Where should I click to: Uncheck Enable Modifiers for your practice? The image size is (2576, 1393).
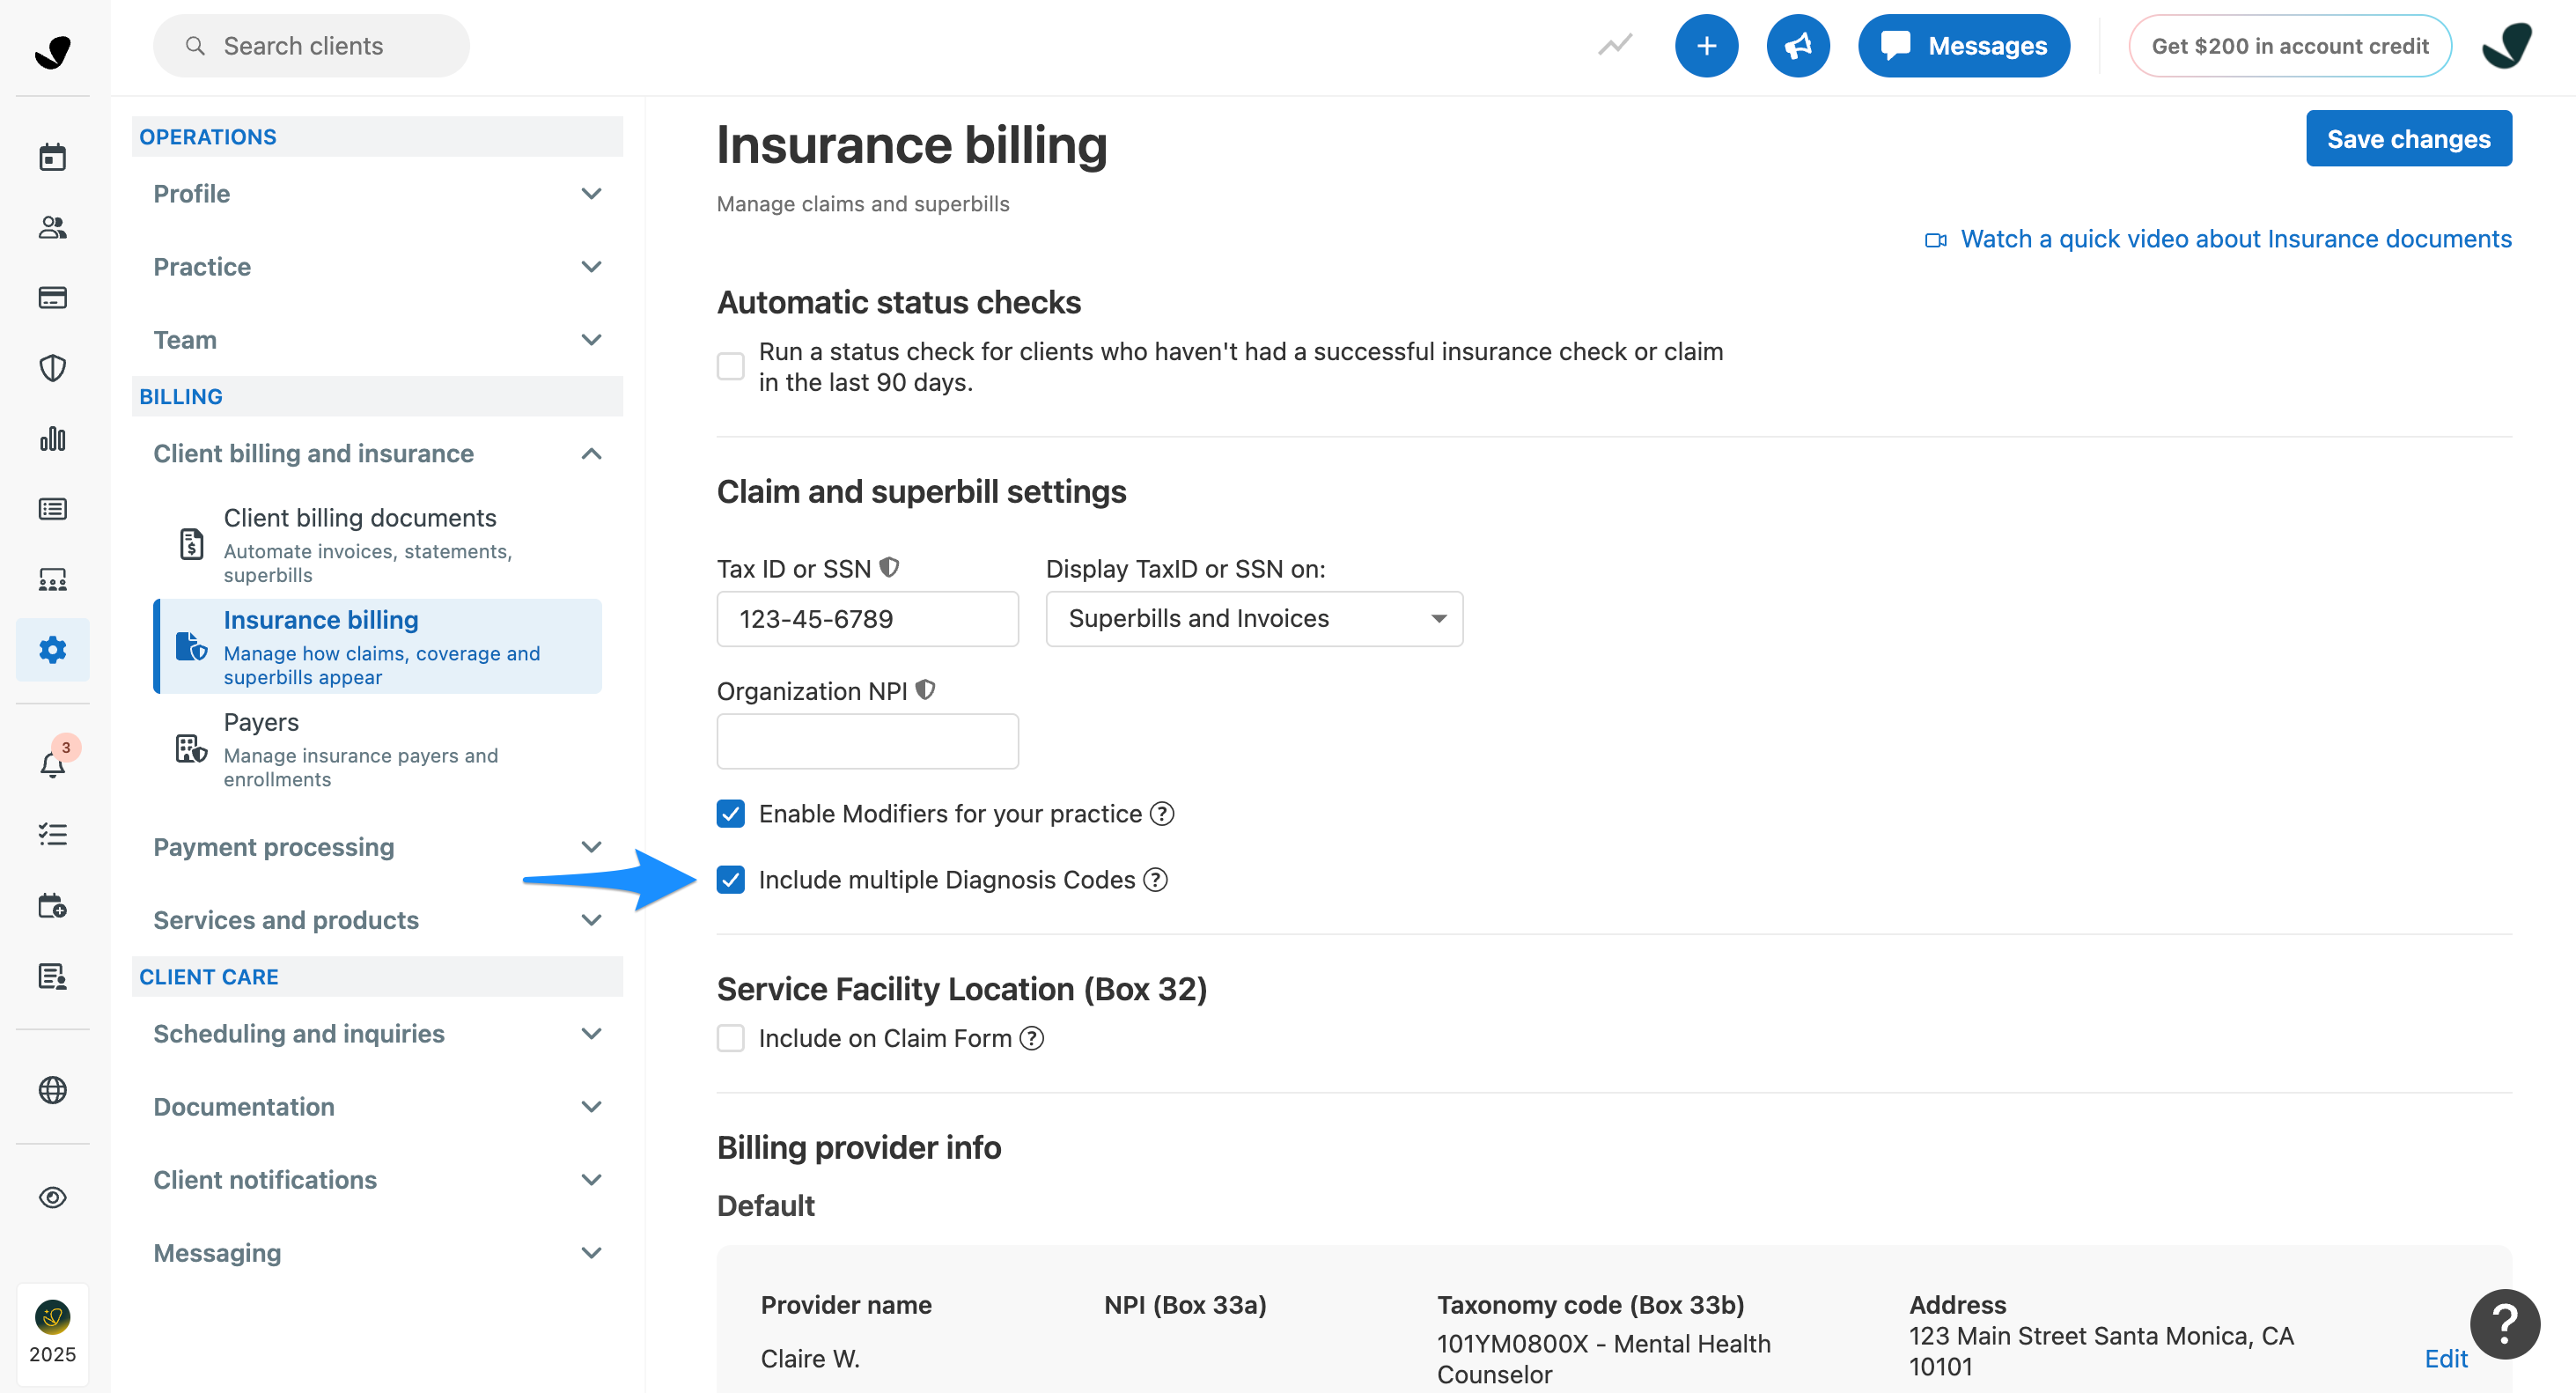tap(730, 814)
